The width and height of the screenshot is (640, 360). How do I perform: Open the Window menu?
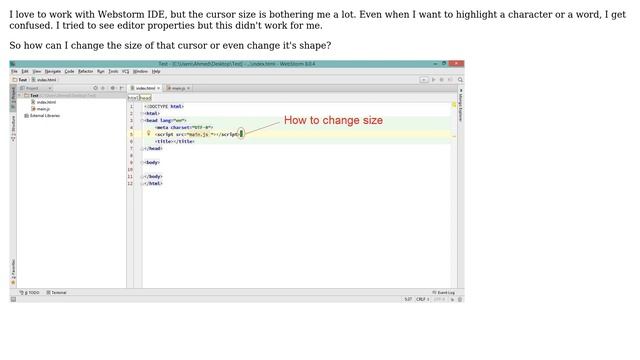coord(140,71)
